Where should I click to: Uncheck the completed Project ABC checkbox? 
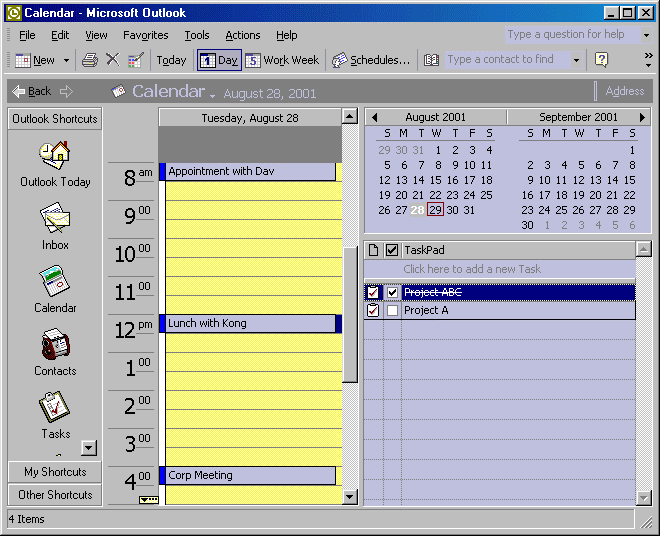392,293
